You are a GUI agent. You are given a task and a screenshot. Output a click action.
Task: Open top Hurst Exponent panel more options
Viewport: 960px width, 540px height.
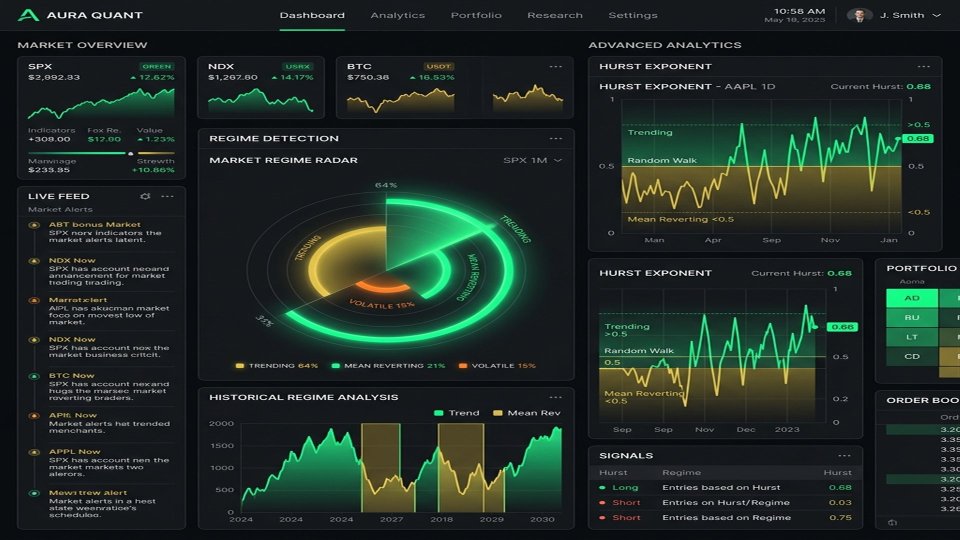click(923, 66)
